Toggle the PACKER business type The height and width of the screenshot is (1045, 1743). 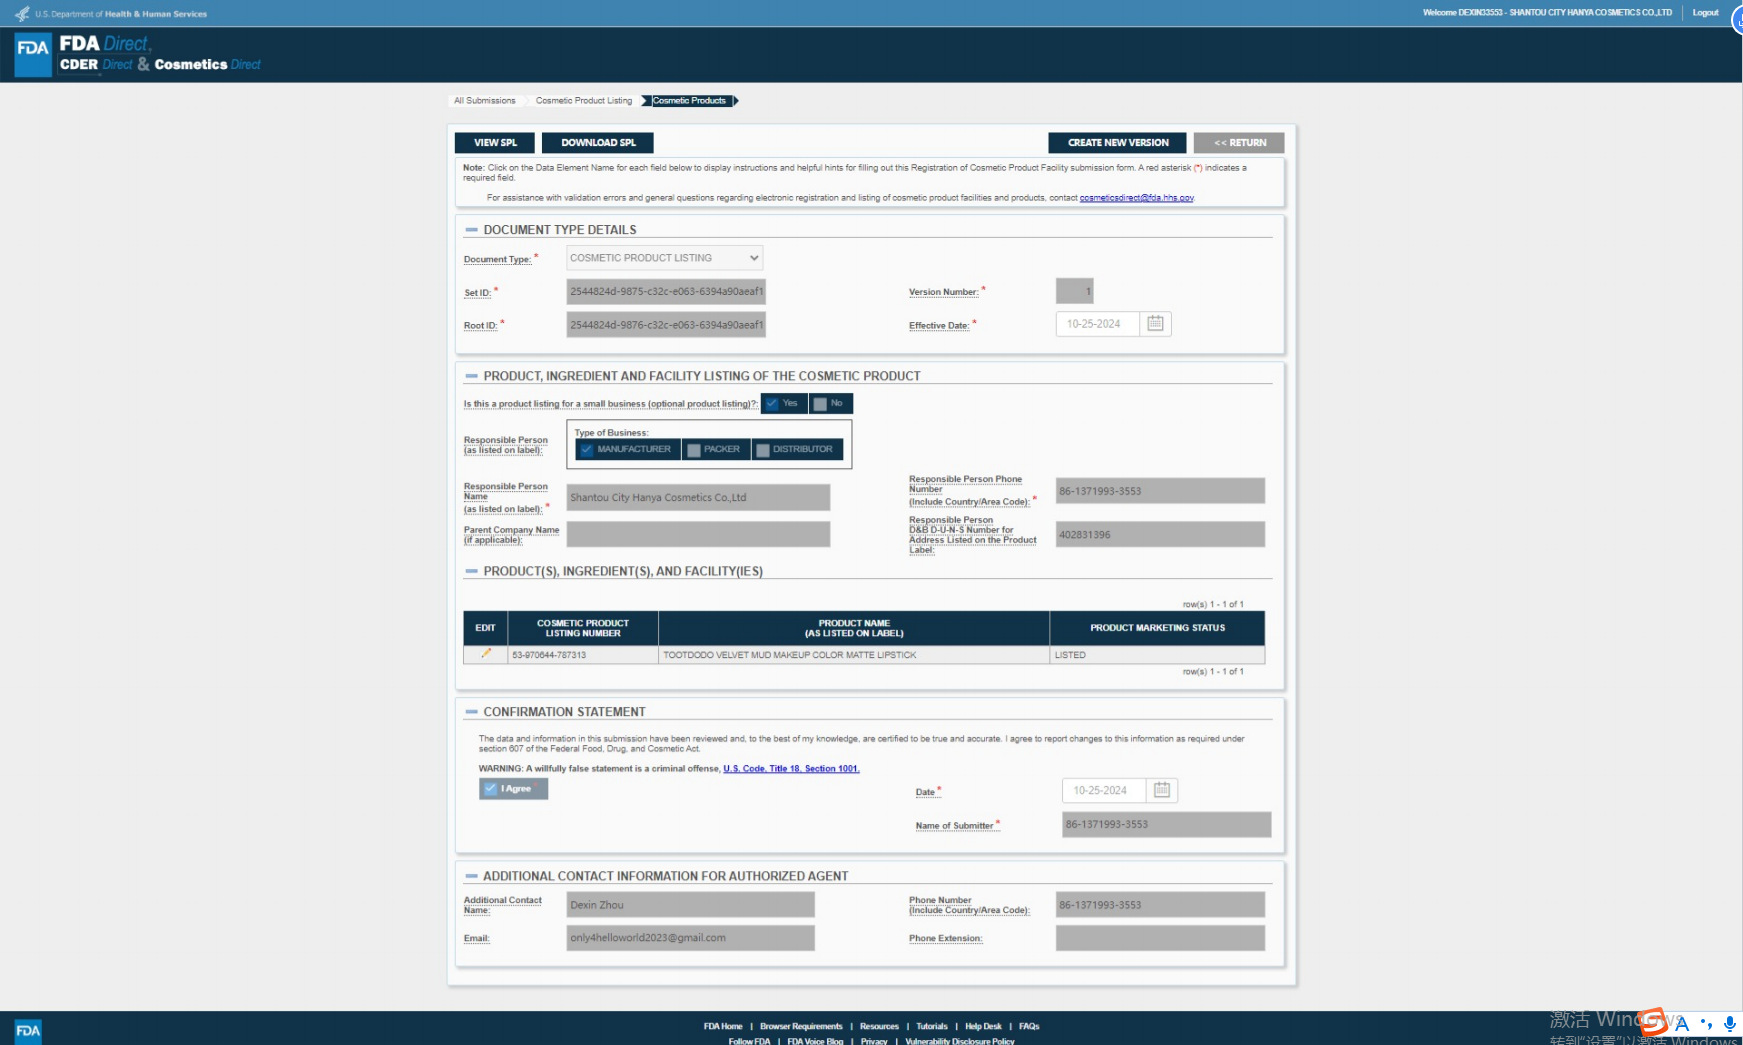pyautogui.click(x=715, y=450)
